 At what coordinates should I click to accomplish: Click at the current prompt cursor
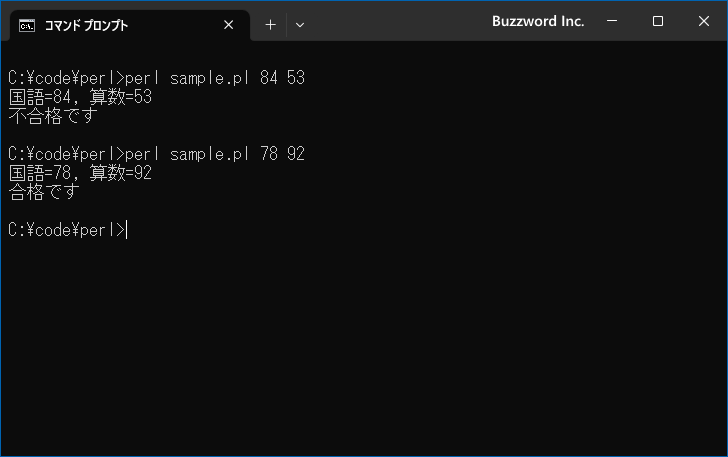(x=127, y=230)
